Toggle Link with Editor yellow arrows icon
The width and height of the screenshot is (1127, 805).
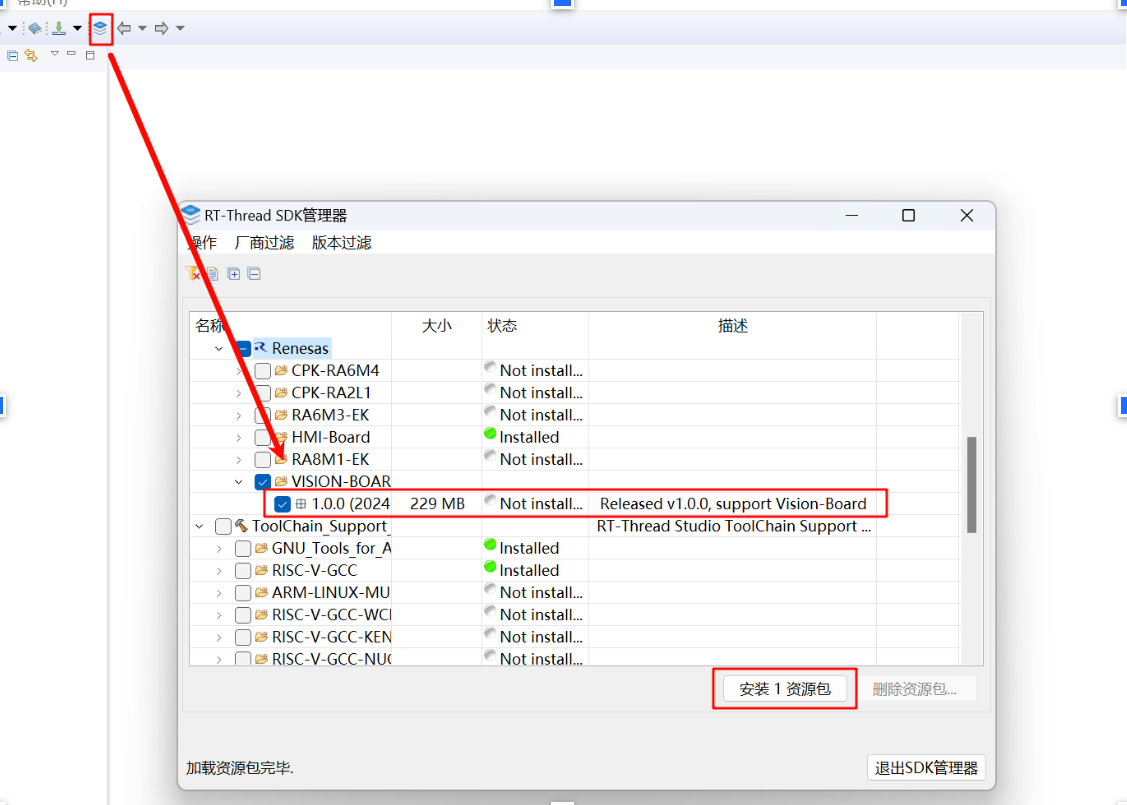pos(31,55)
